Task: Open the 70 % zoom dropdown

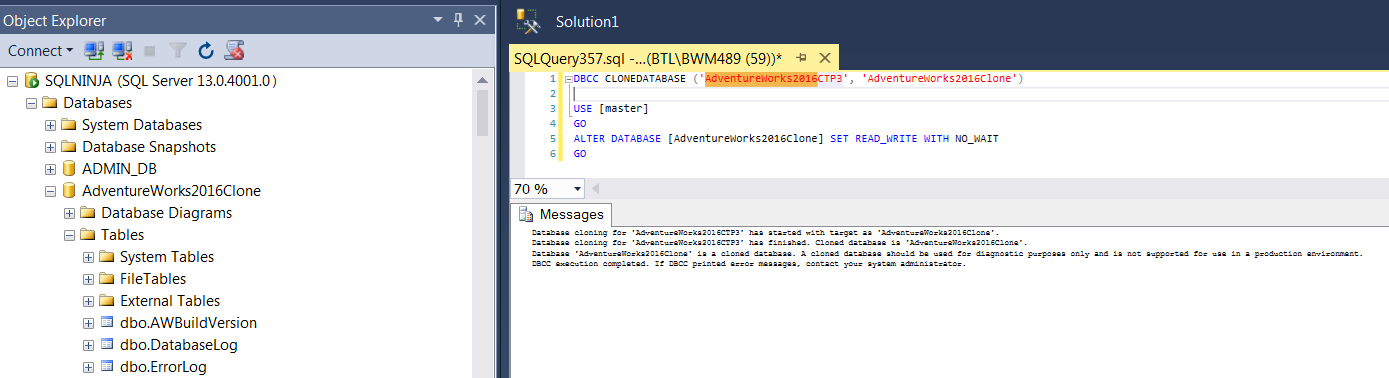Action: pyautogui.click(x=578, y=189)
